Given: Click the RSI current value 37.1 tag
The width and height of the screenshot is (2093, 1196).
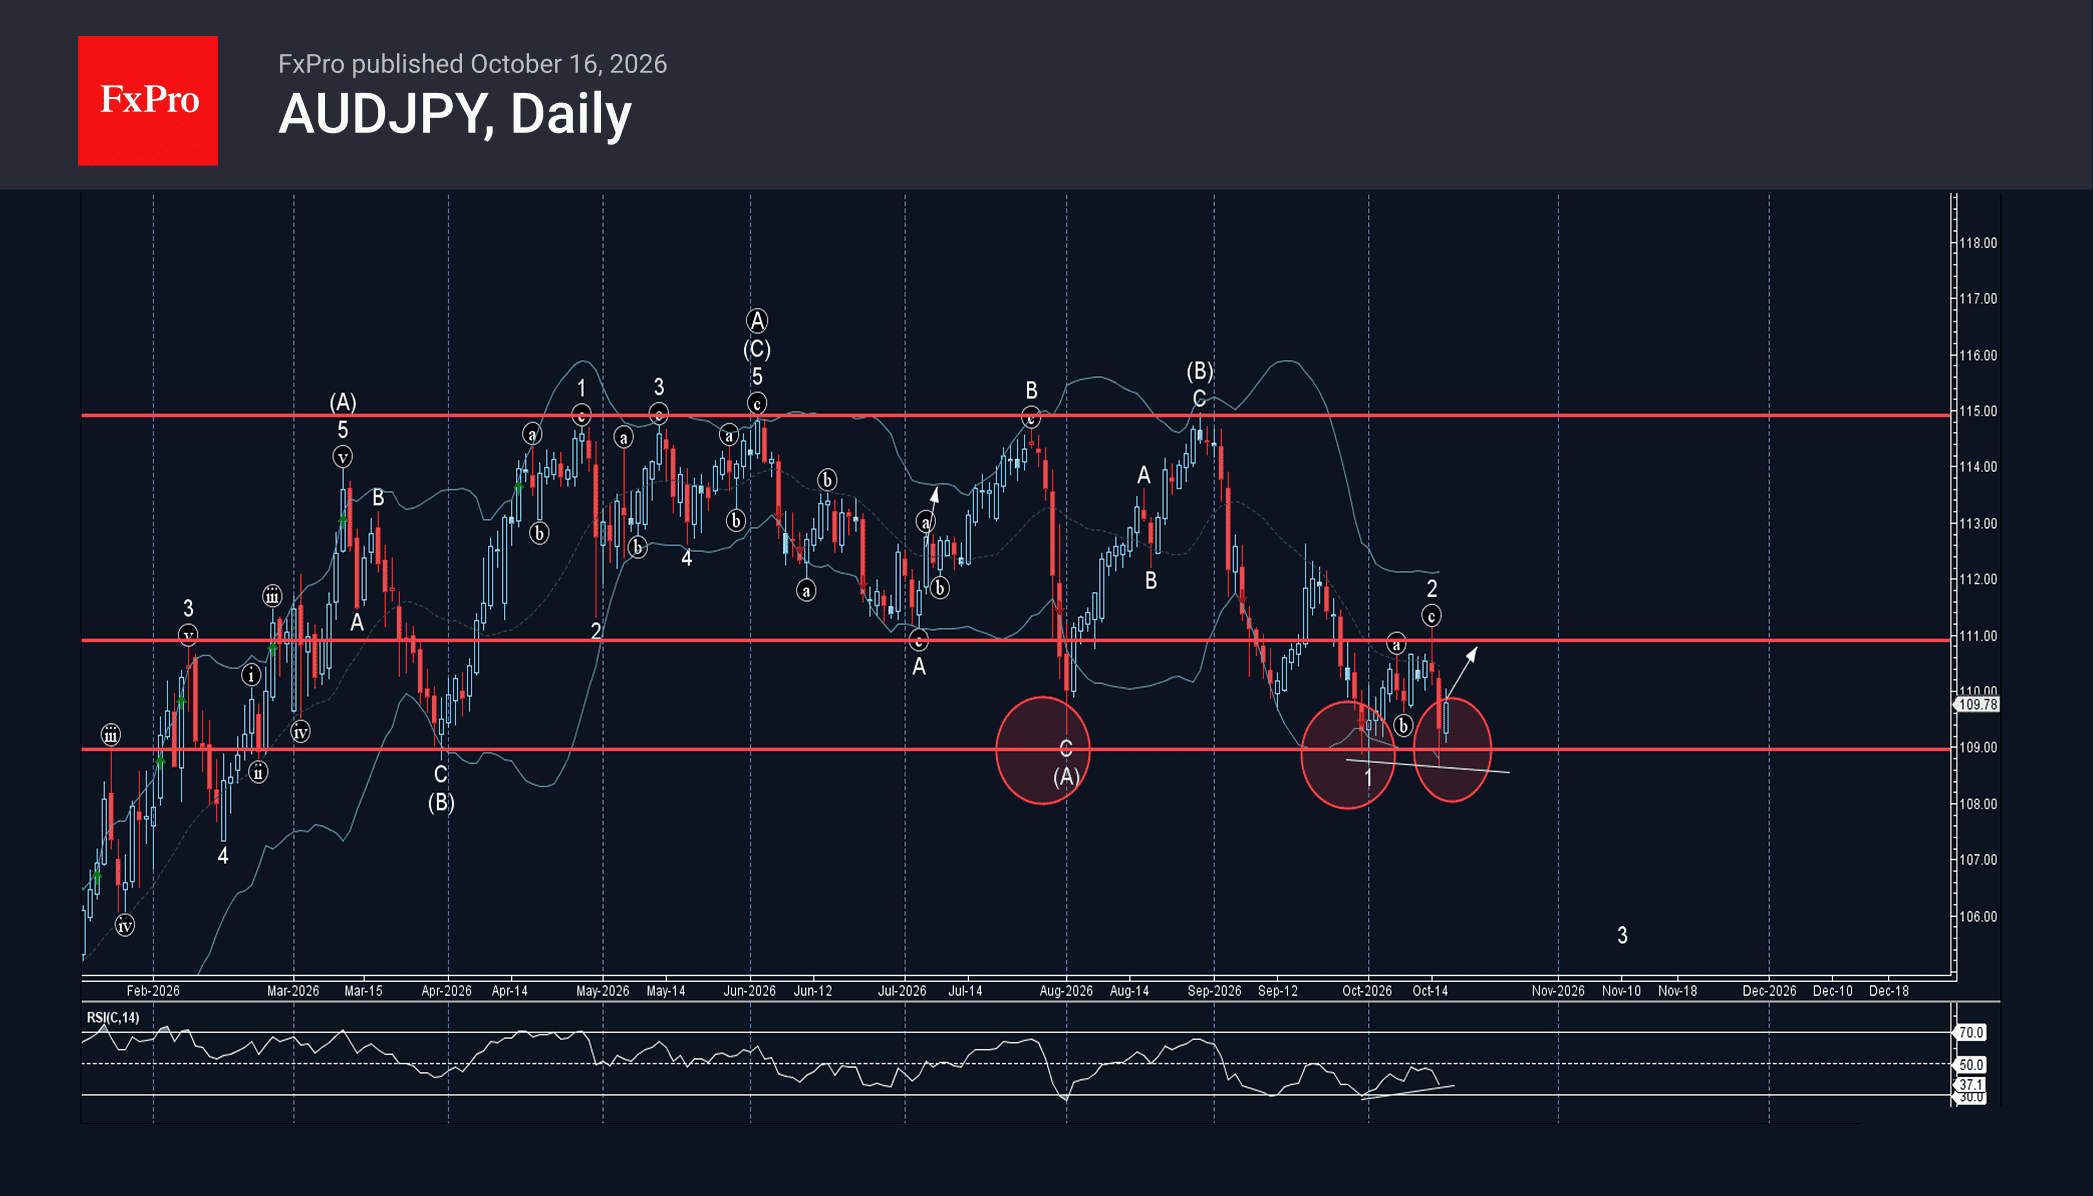Looking at the screenshot, I should tap(1970, 1085).
